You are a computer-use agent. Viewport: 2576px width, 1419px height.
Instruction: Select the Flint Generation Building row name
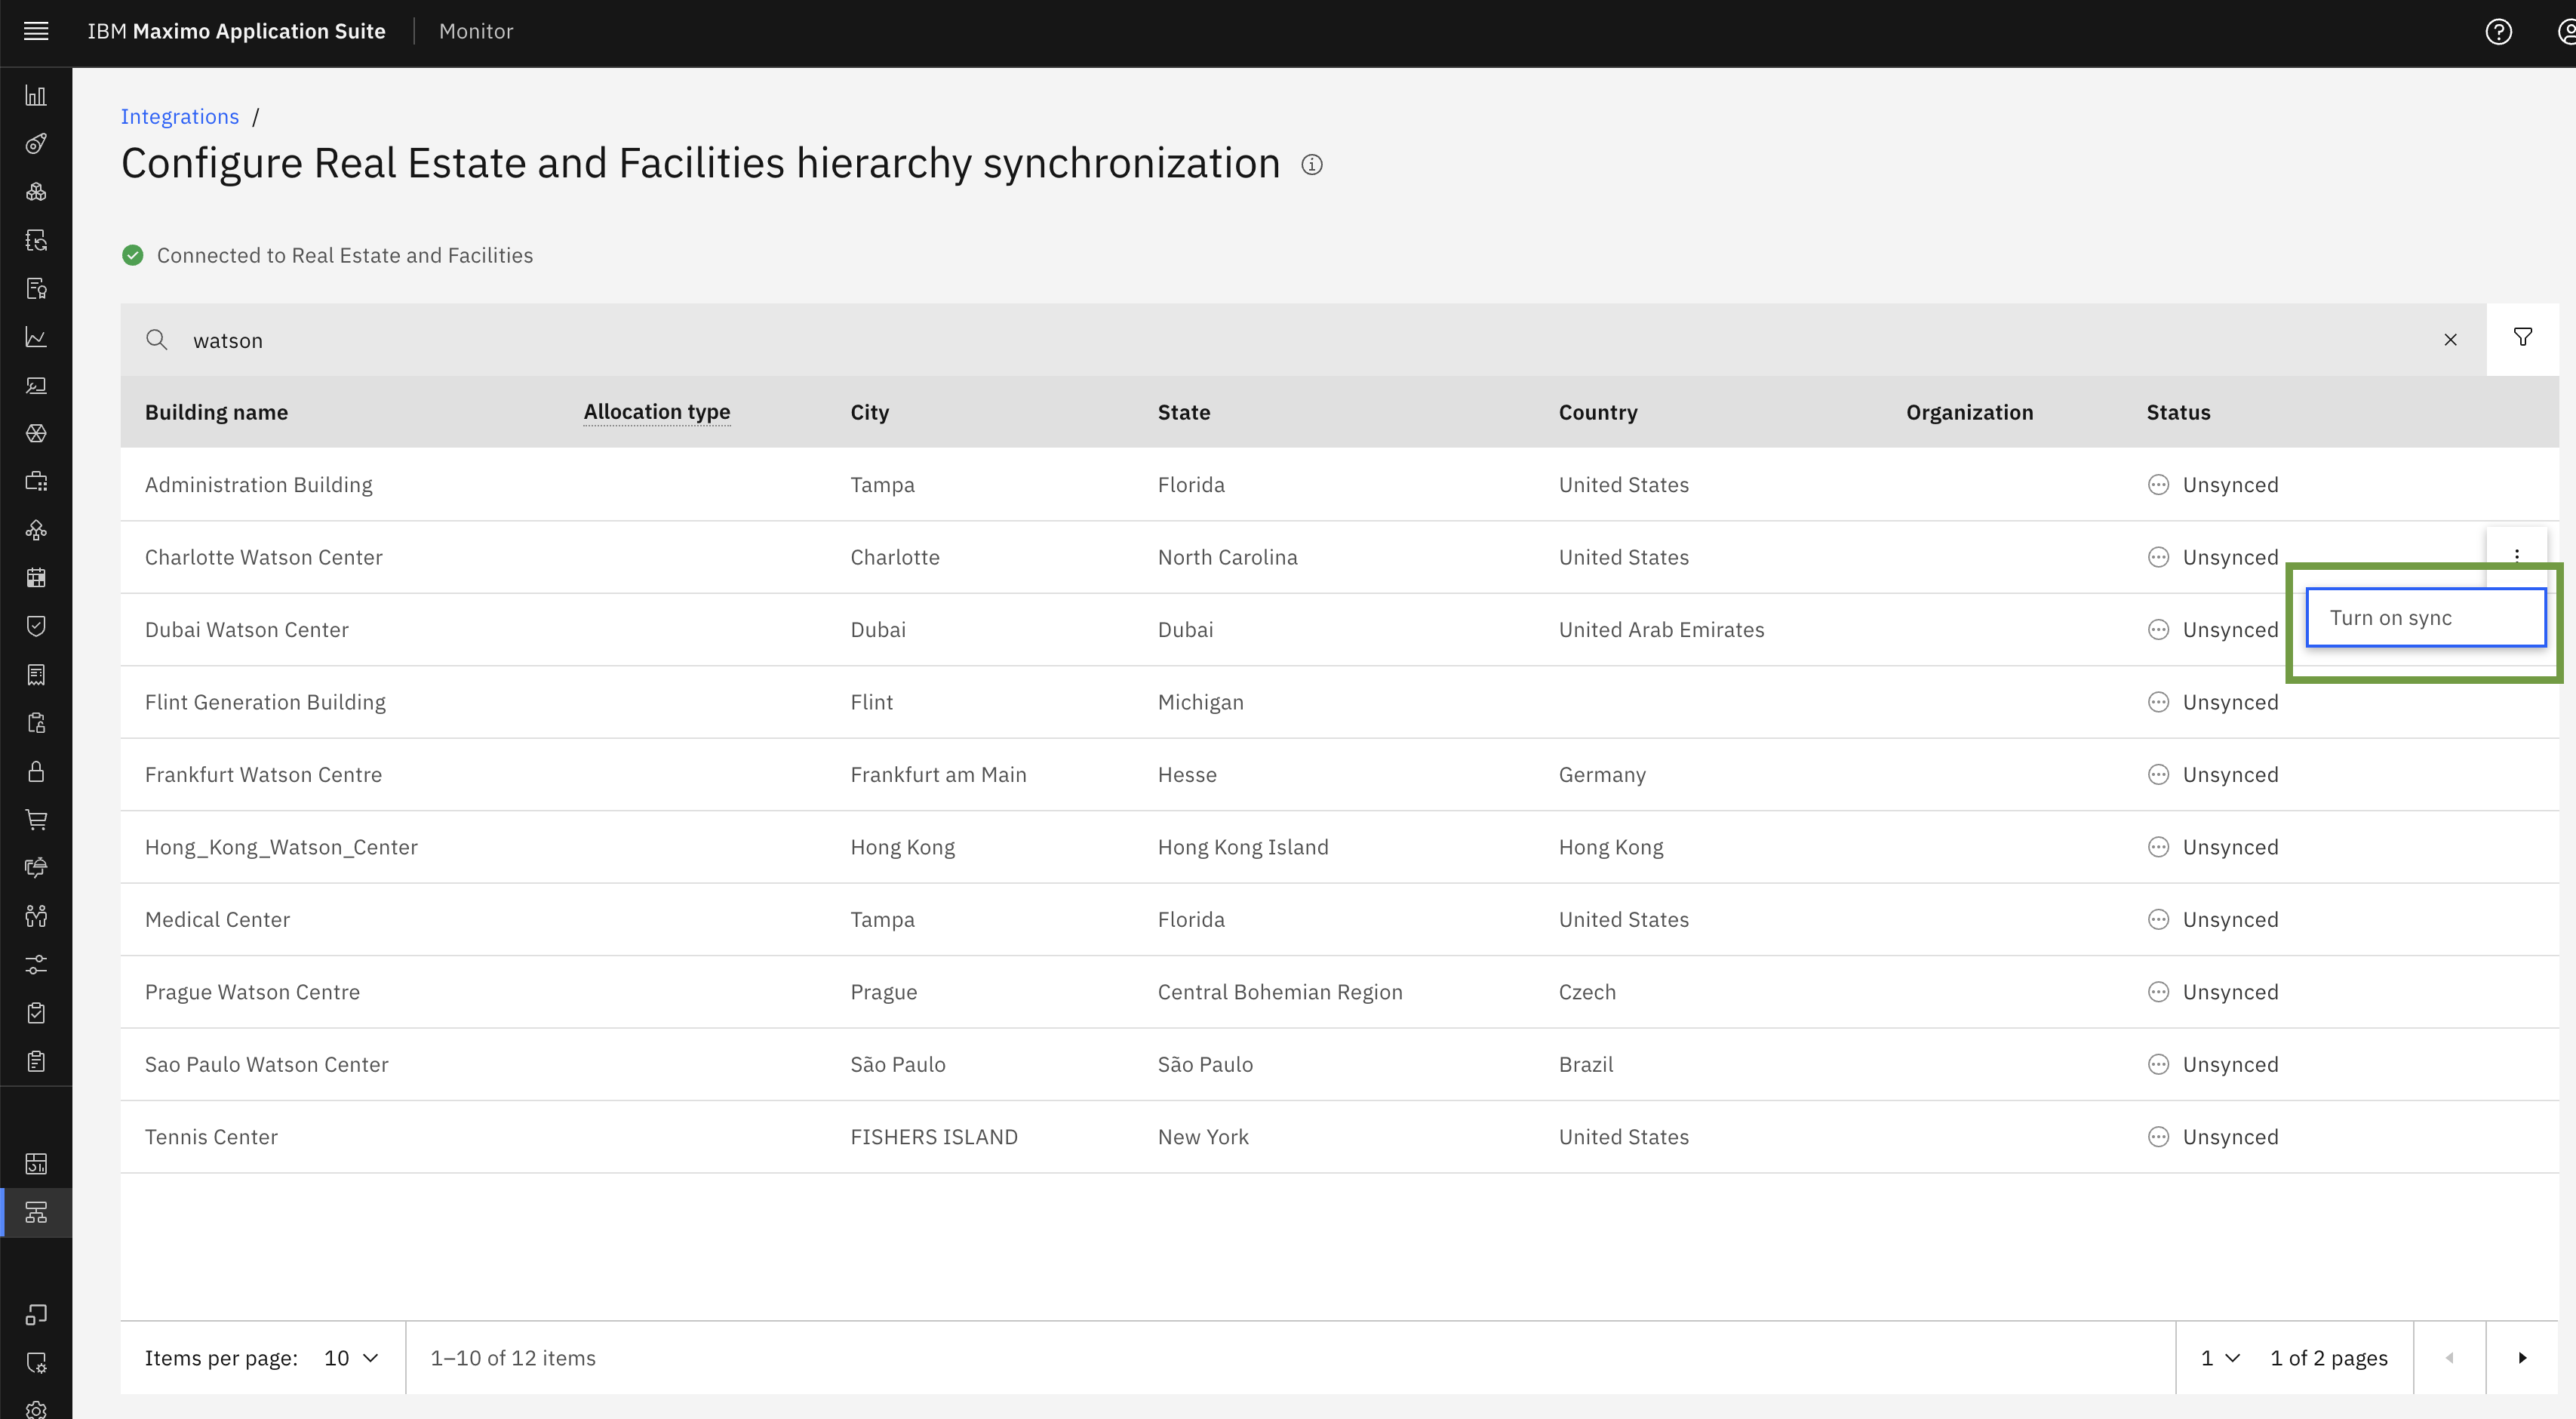click(265, 702)
